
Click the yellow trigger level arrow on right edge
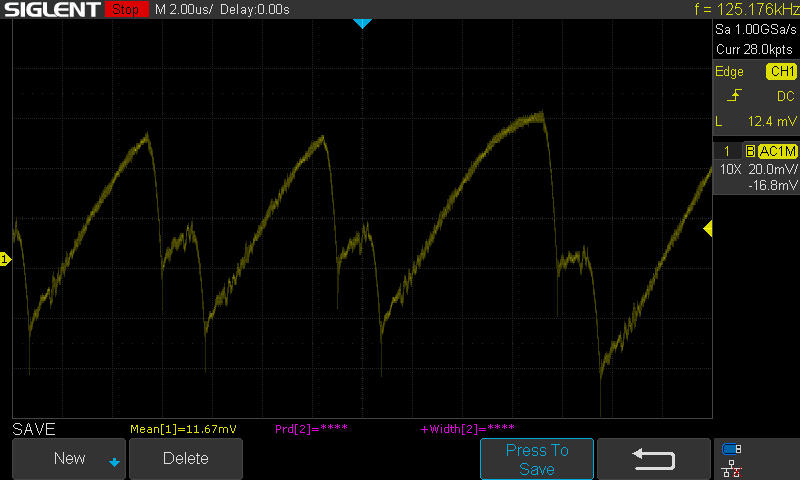pos(707,229)
